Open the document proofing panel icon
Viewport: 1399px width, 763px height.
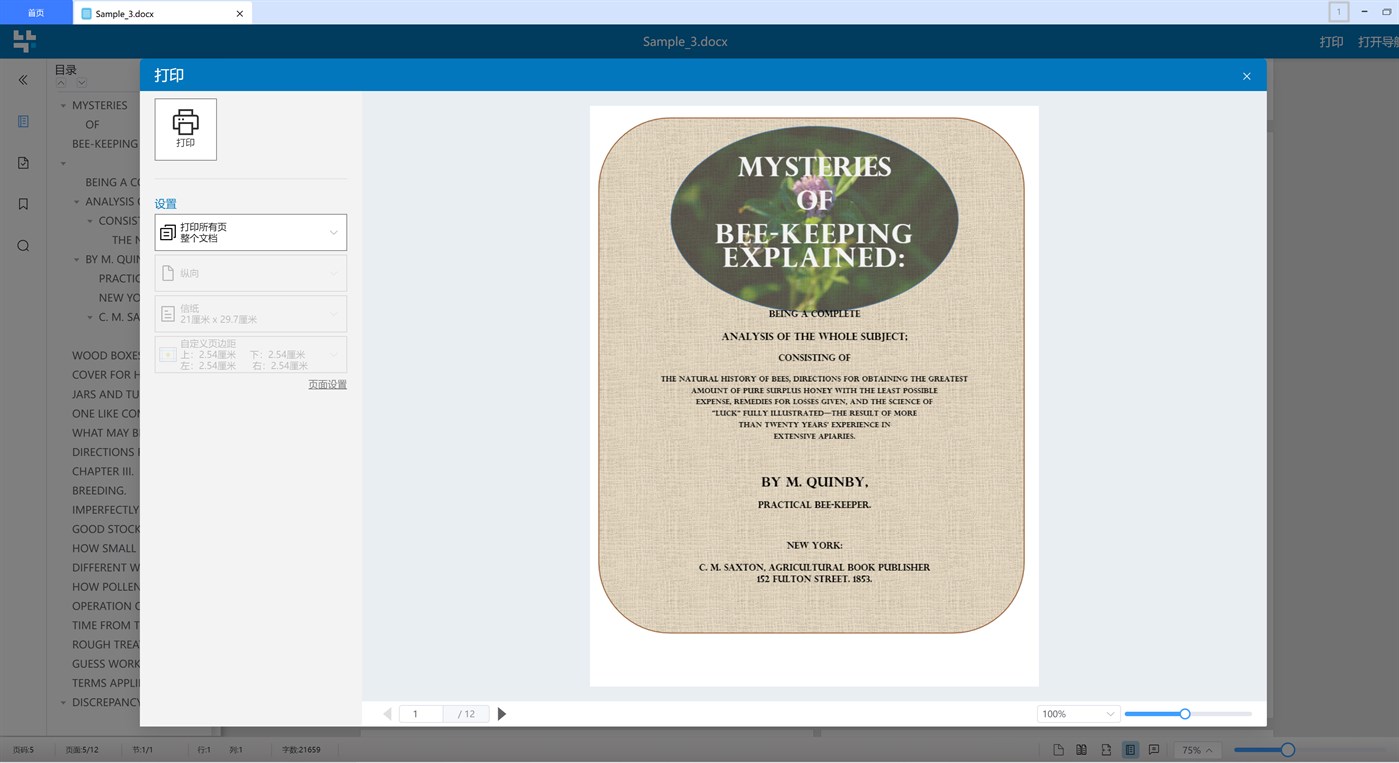click(23, 162)
